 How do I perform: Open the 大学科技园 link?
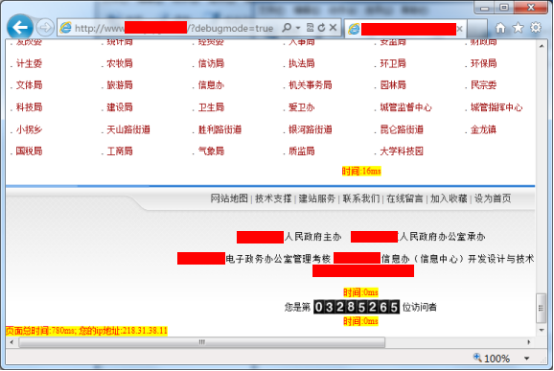401,151
